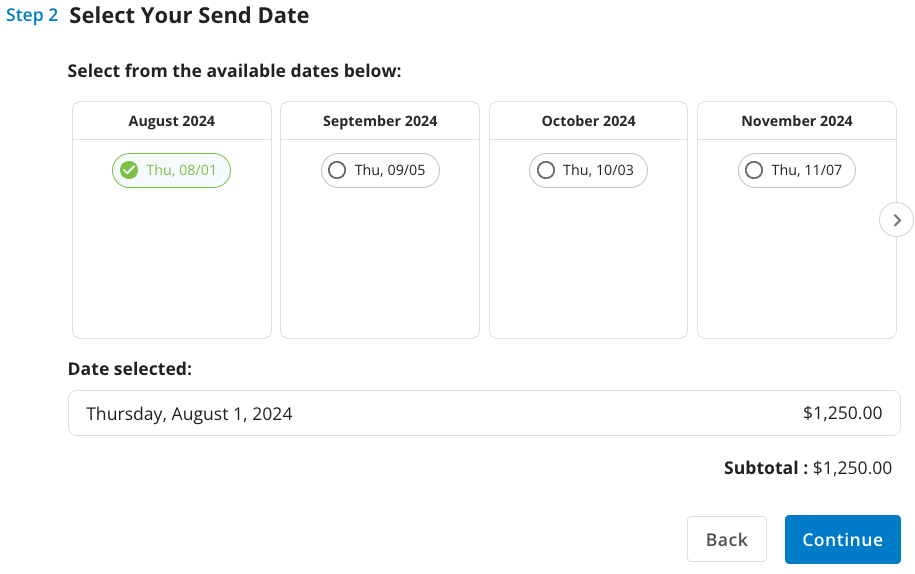Click the November 2024 month header
The image size is (915, 574).
point(797,121)
